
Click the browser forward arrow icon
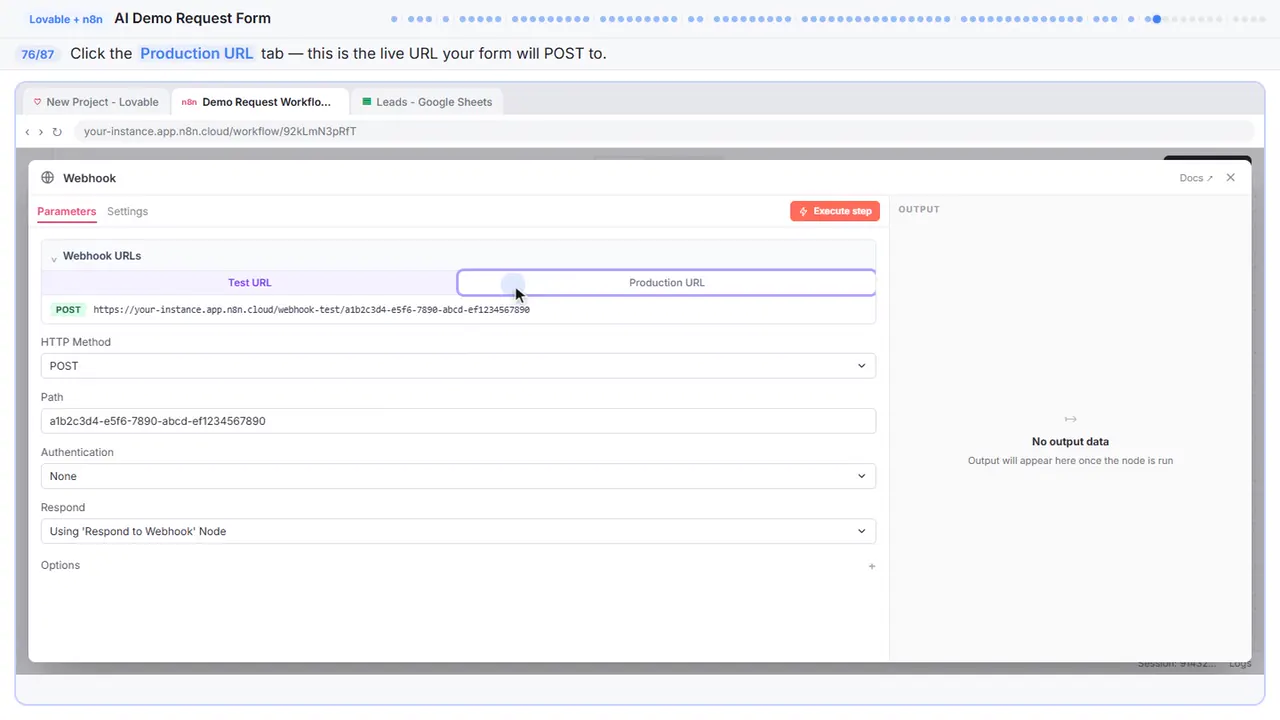coord(41,132)
